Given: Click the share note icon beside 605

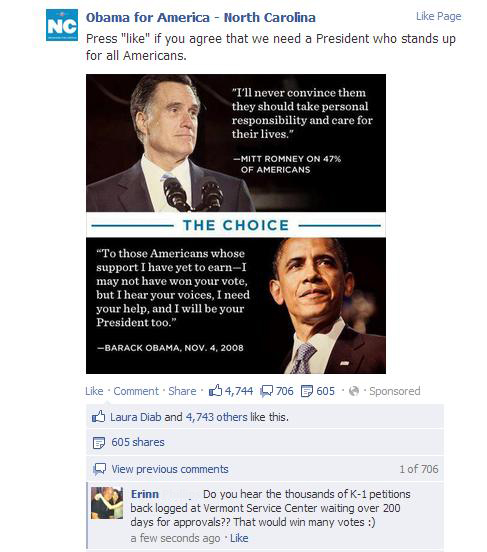Looking at the screenshot, I should point(307,391).
